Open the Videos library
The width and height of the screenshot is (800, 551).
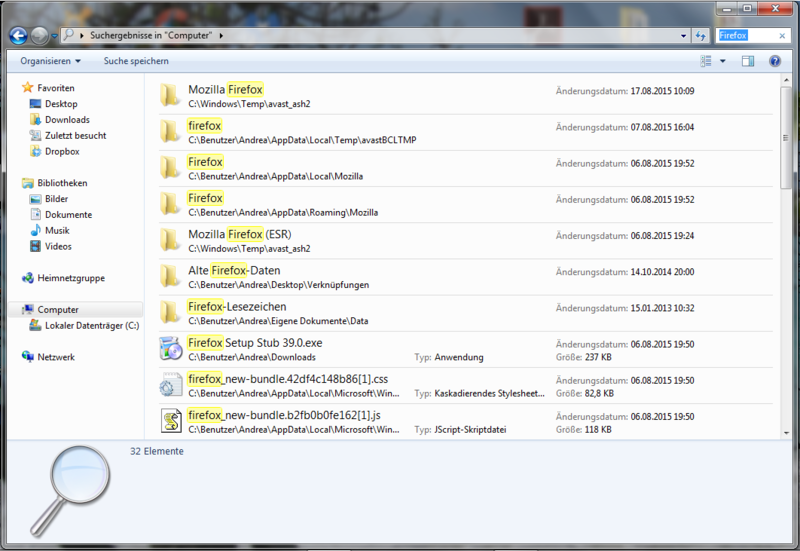pyautogui.click(x=58, y=246)
